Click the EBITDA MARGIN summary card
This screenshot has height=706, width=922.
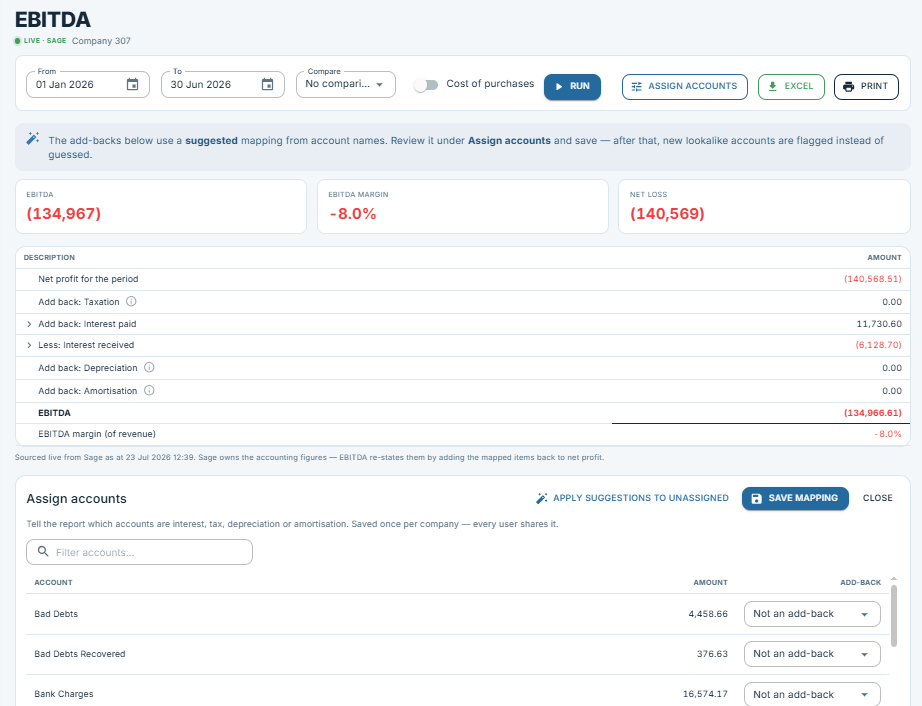[463, 206]
